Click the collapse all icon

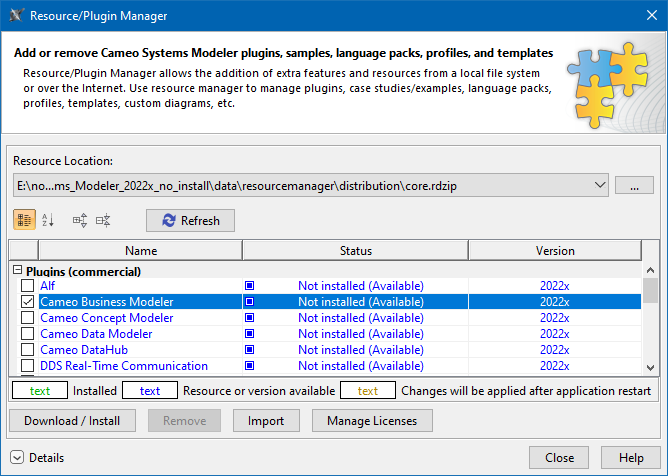pyautogui.click(x=103, y=220)
